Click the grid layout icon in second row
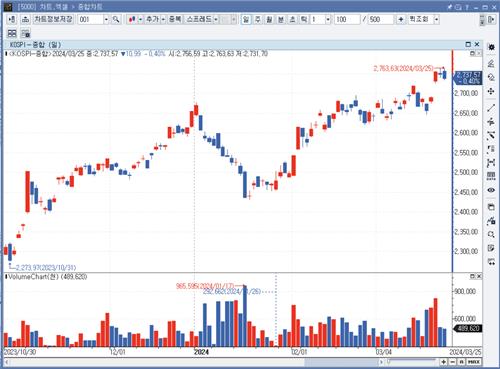 point(12,33)
